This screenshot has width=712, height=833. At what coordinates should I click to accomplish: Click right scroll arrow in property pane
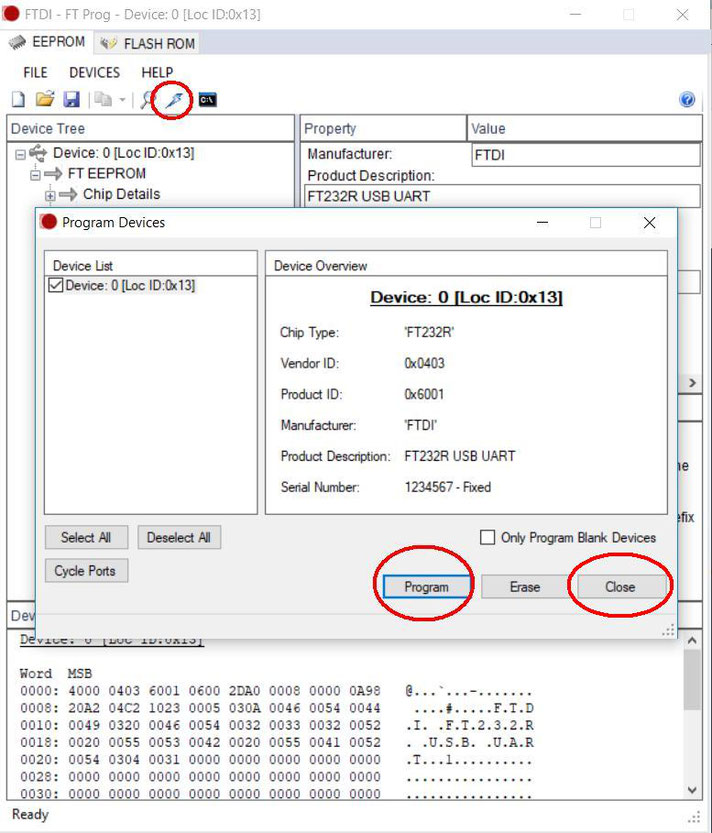point(692,383)
